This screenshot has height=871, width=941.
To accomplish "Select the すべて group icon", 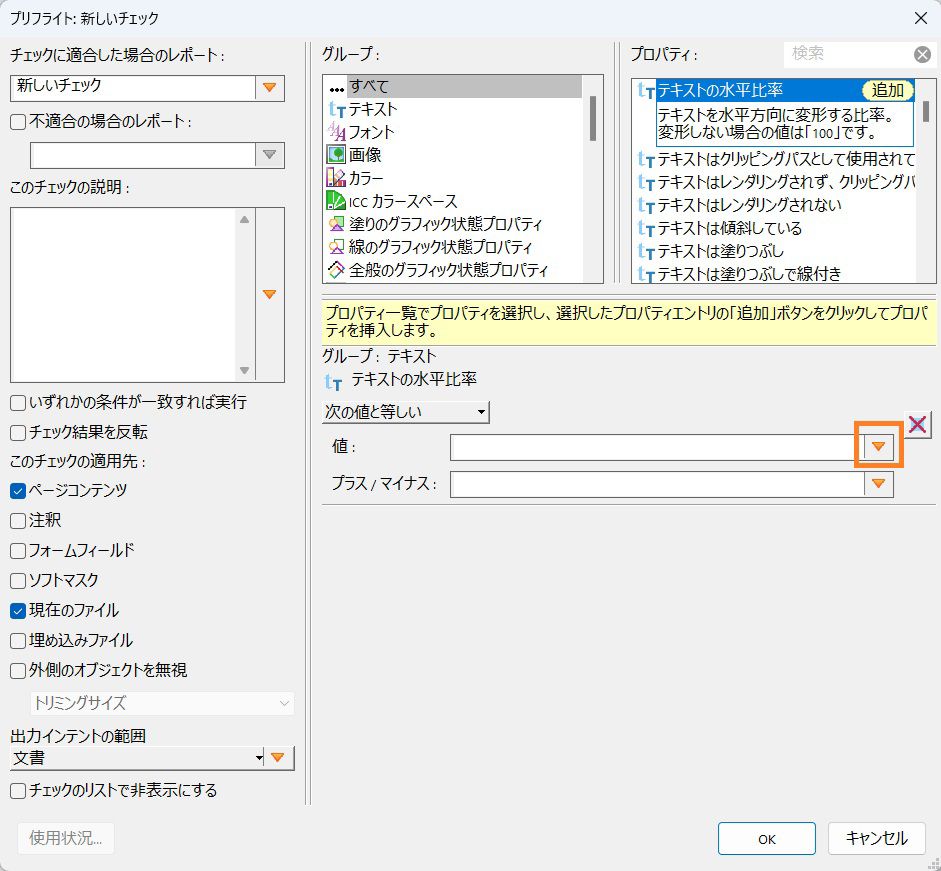I will [335, 89].
